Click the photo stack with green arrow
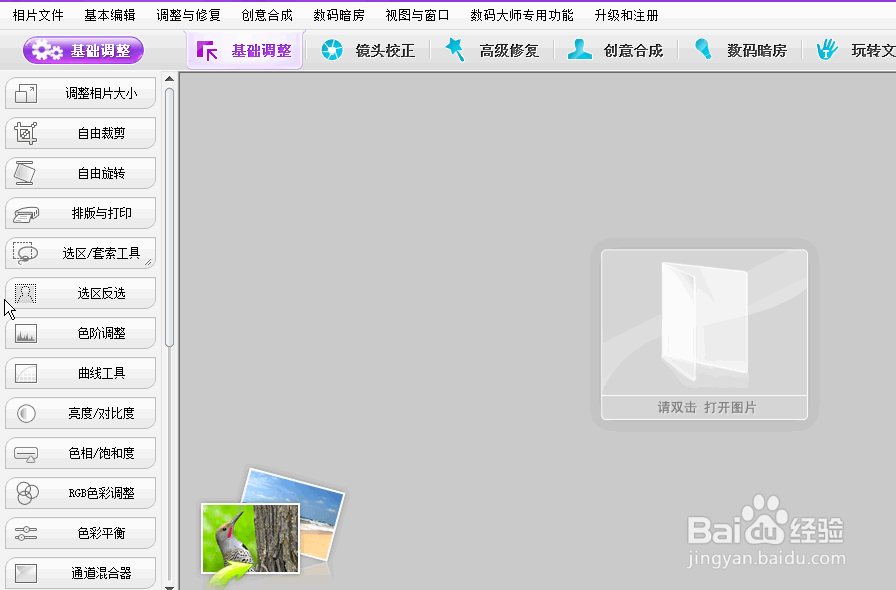 [x=273, y=527]
